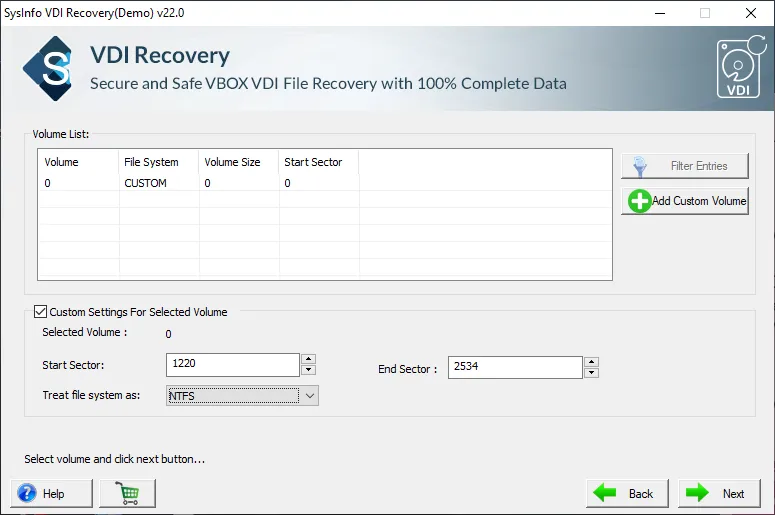Click the Volume Size column header
The image size is (775, 515).
coord(239,162)
